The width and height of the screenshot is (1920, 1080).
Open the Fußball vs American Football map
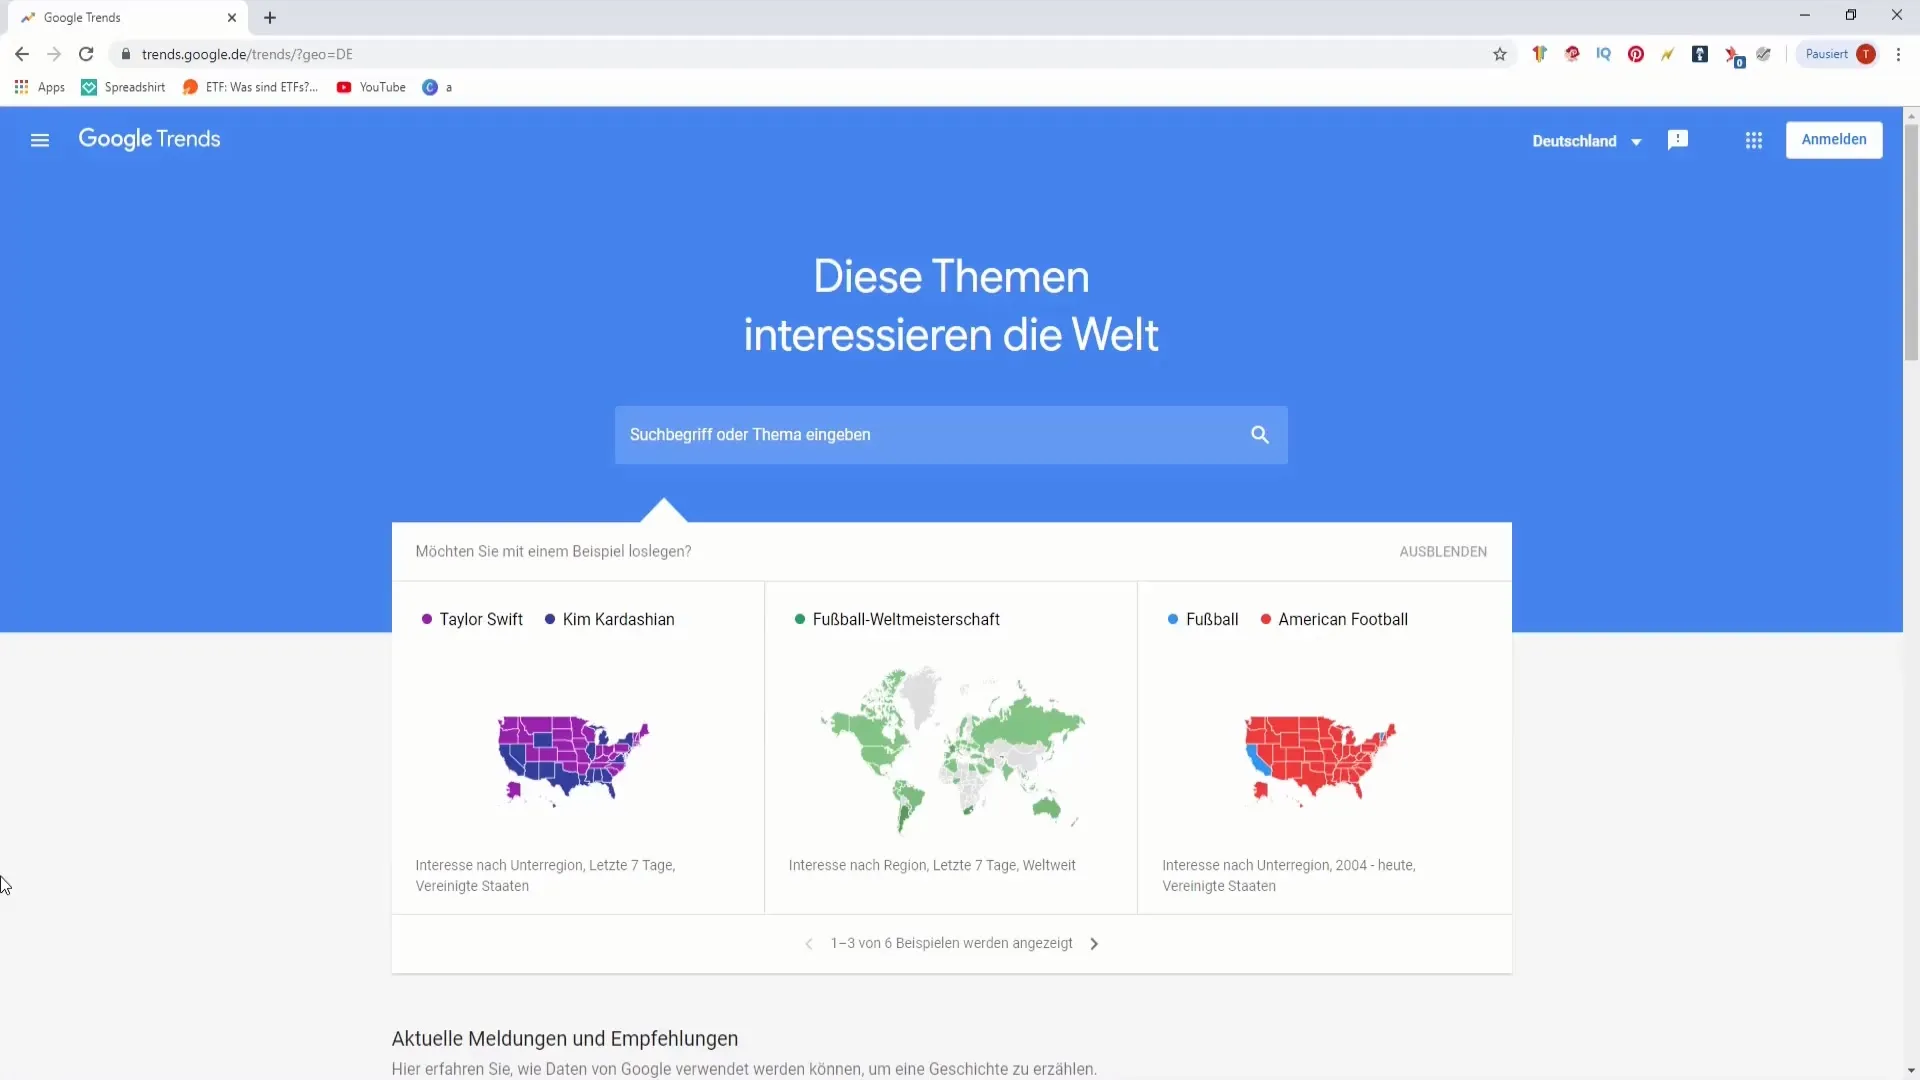point(1320,761)
